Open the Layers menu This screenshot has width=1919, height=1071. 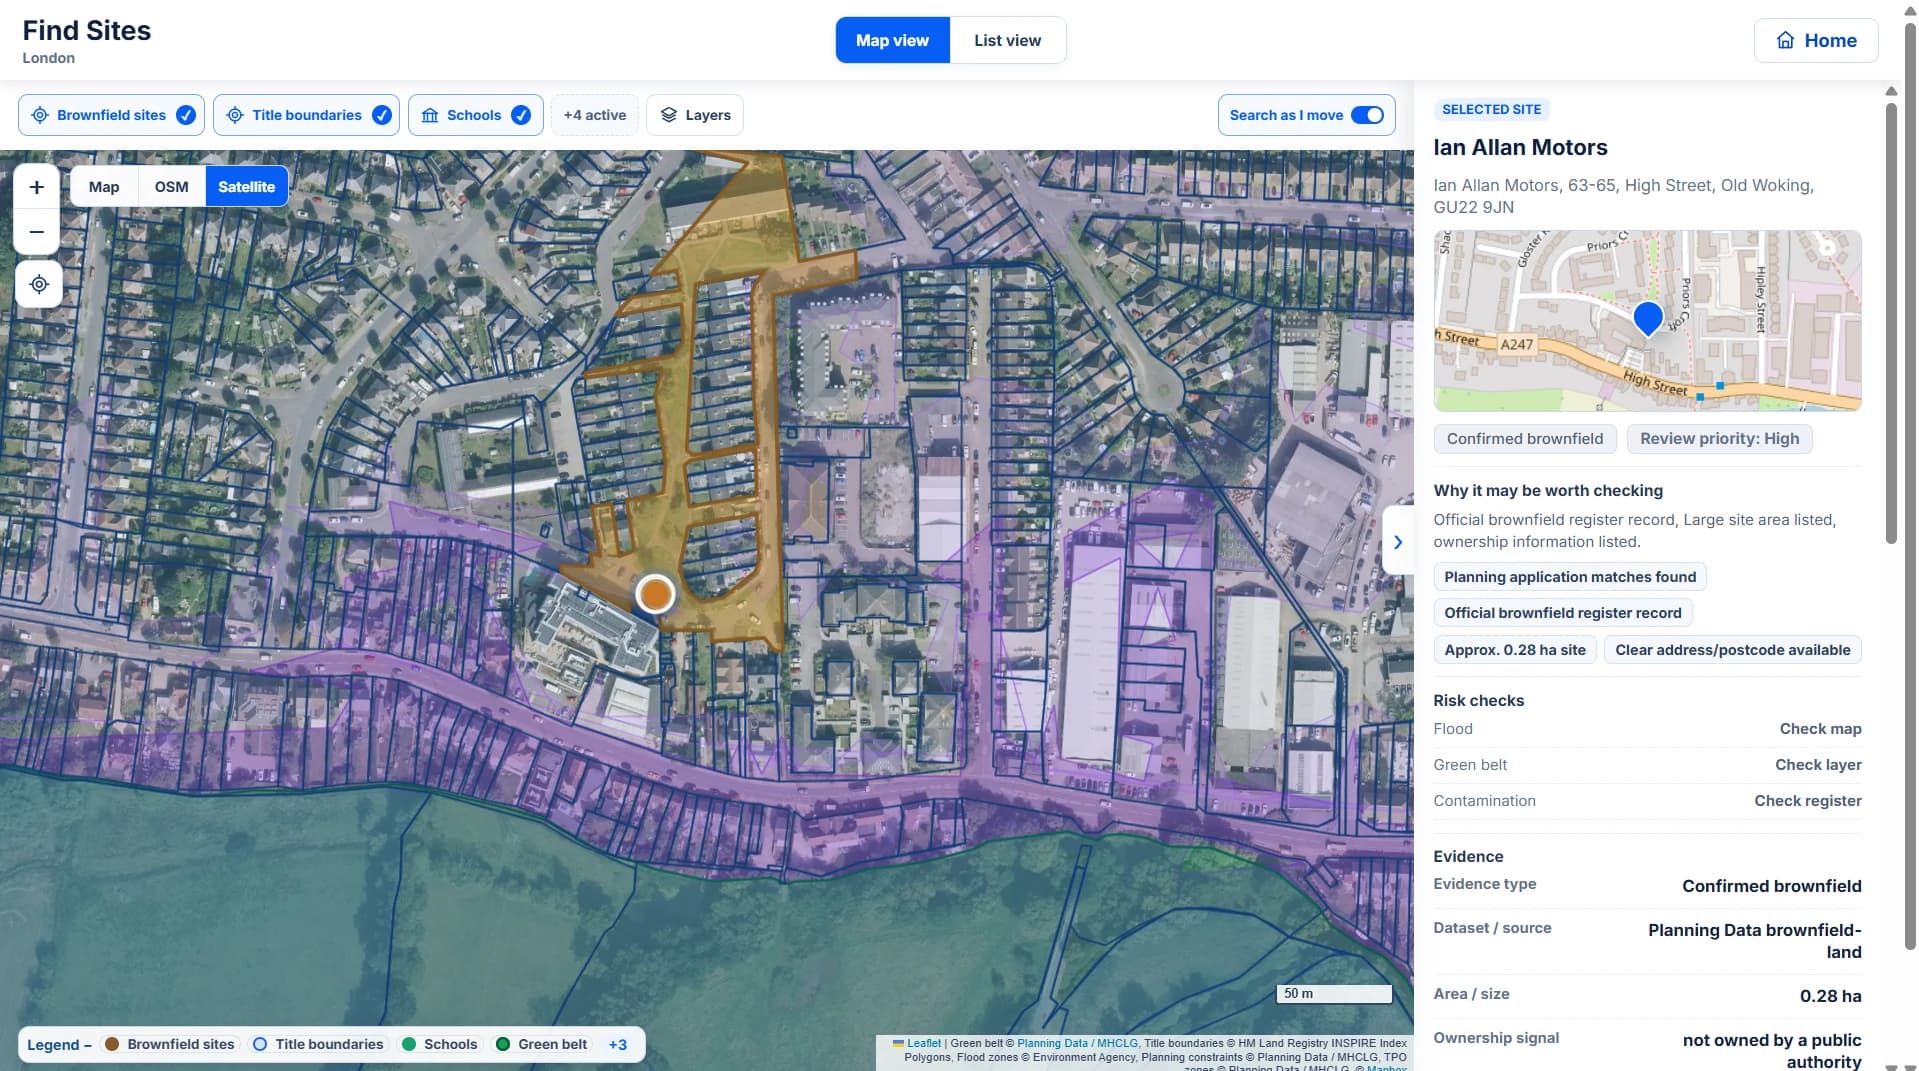coord(695,115)
